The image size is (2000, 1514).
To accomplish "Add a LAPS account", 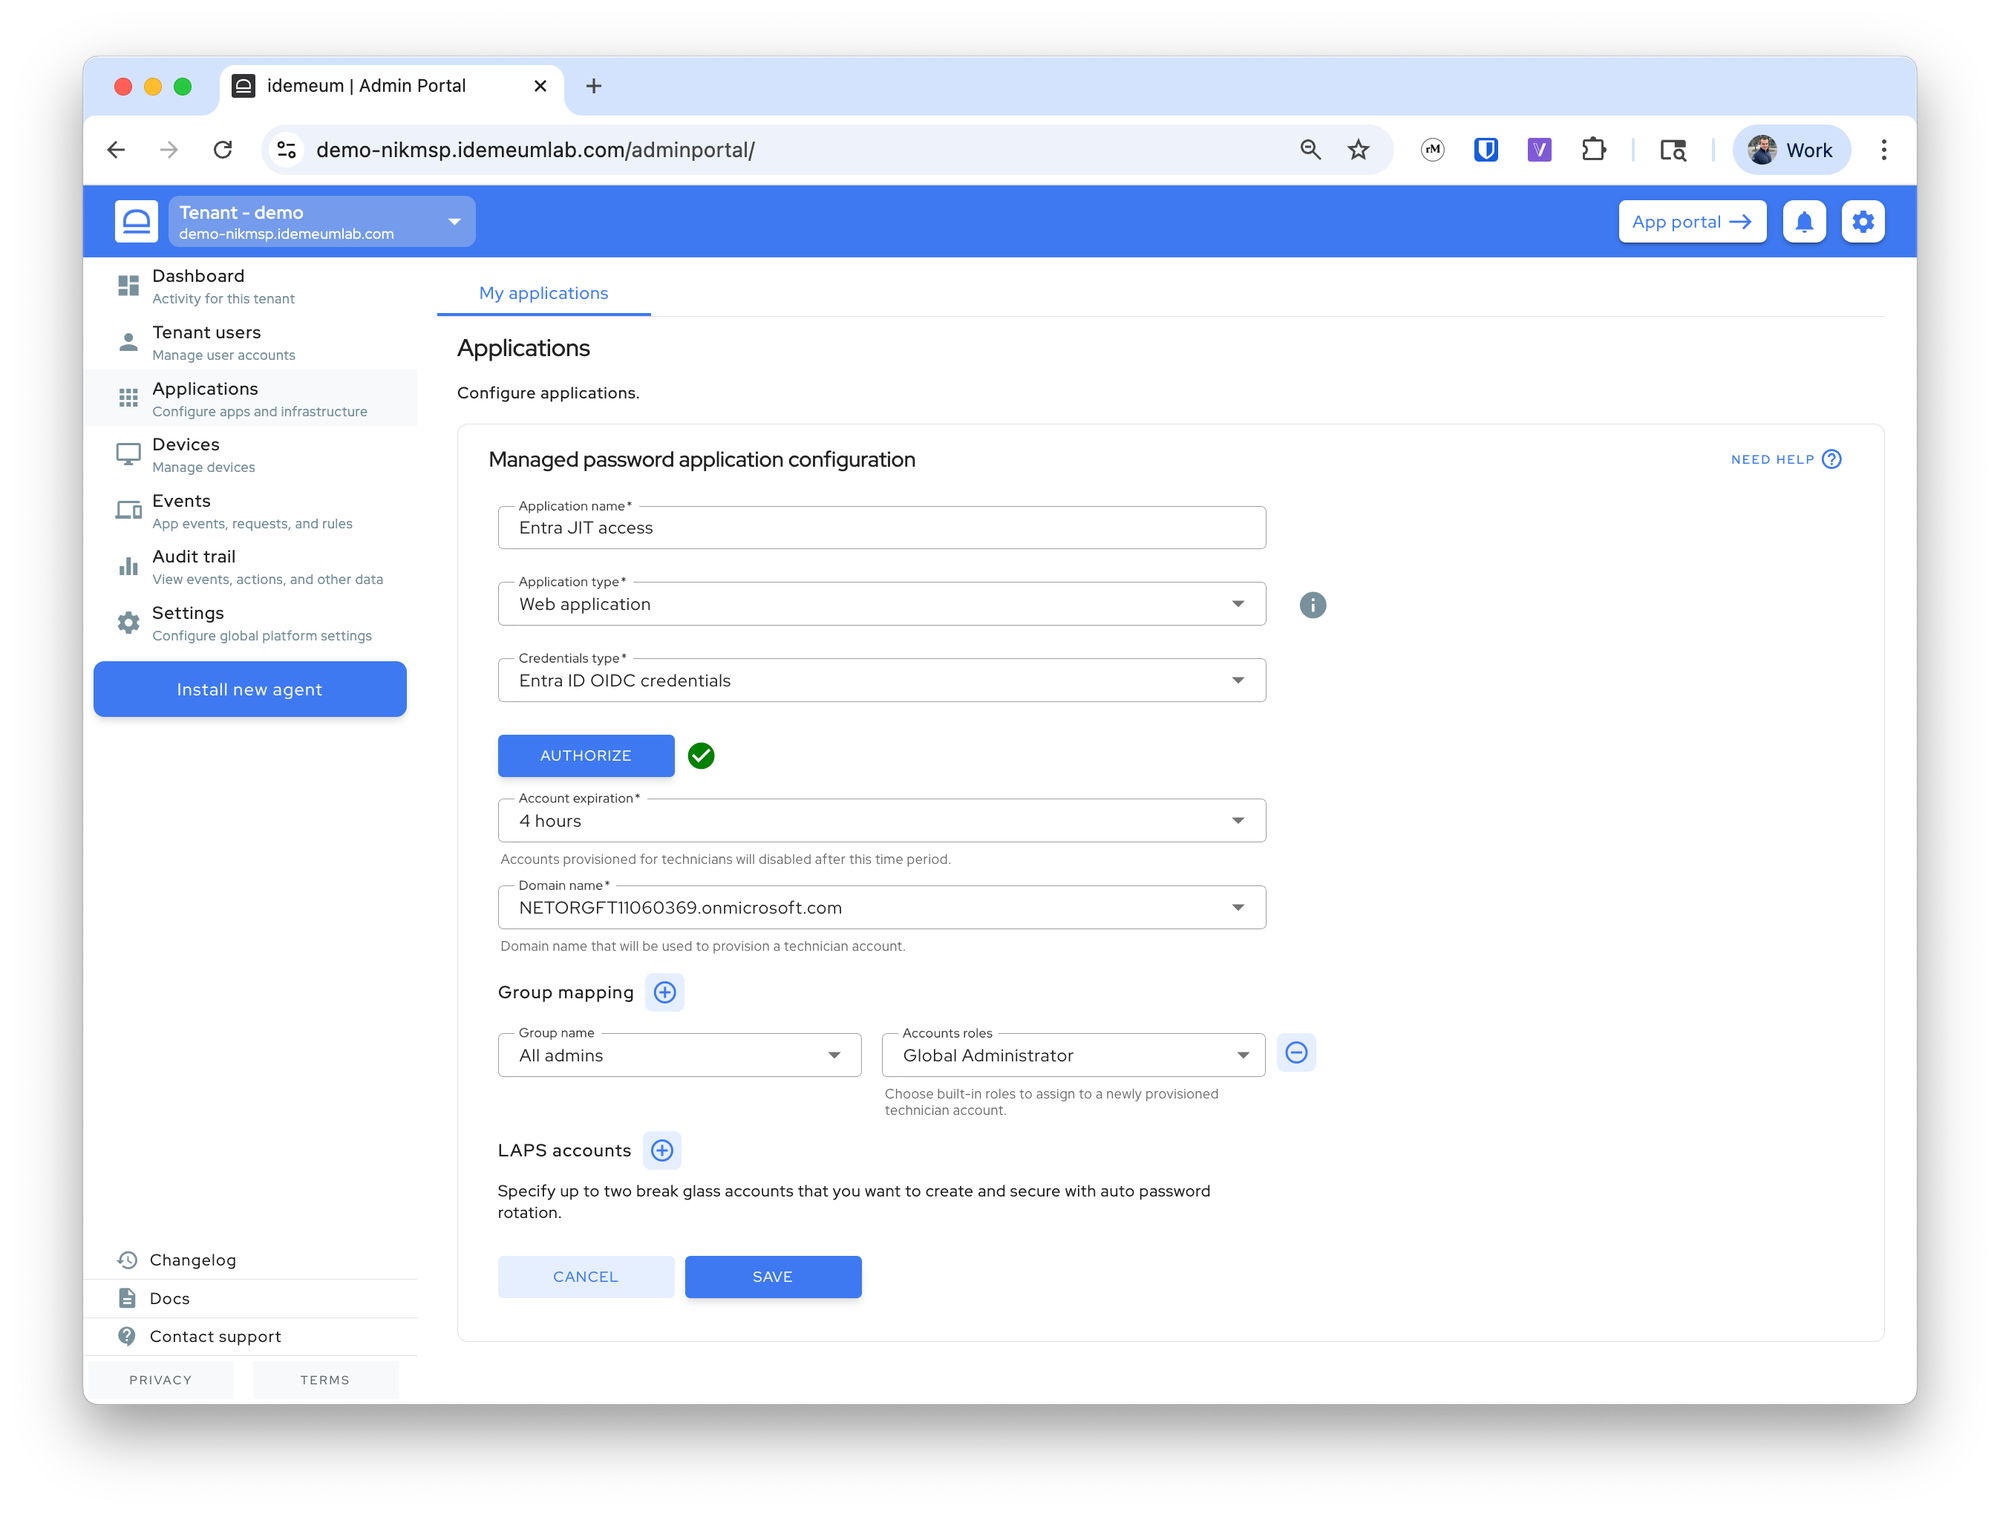I will pyautogui.click(x=662, y=1150).
